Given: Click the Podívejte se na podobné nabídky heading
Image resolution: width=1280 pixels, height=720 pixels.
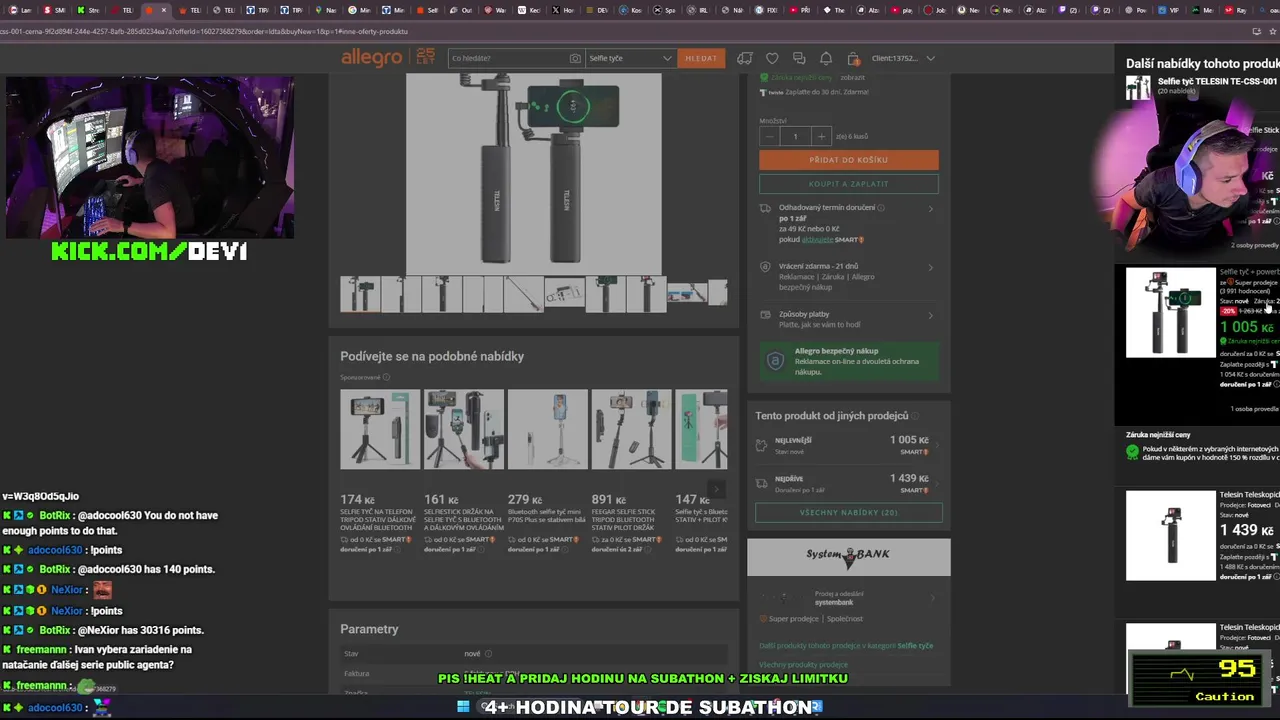Looking at the screenshot, I should [x=432, y=356].
